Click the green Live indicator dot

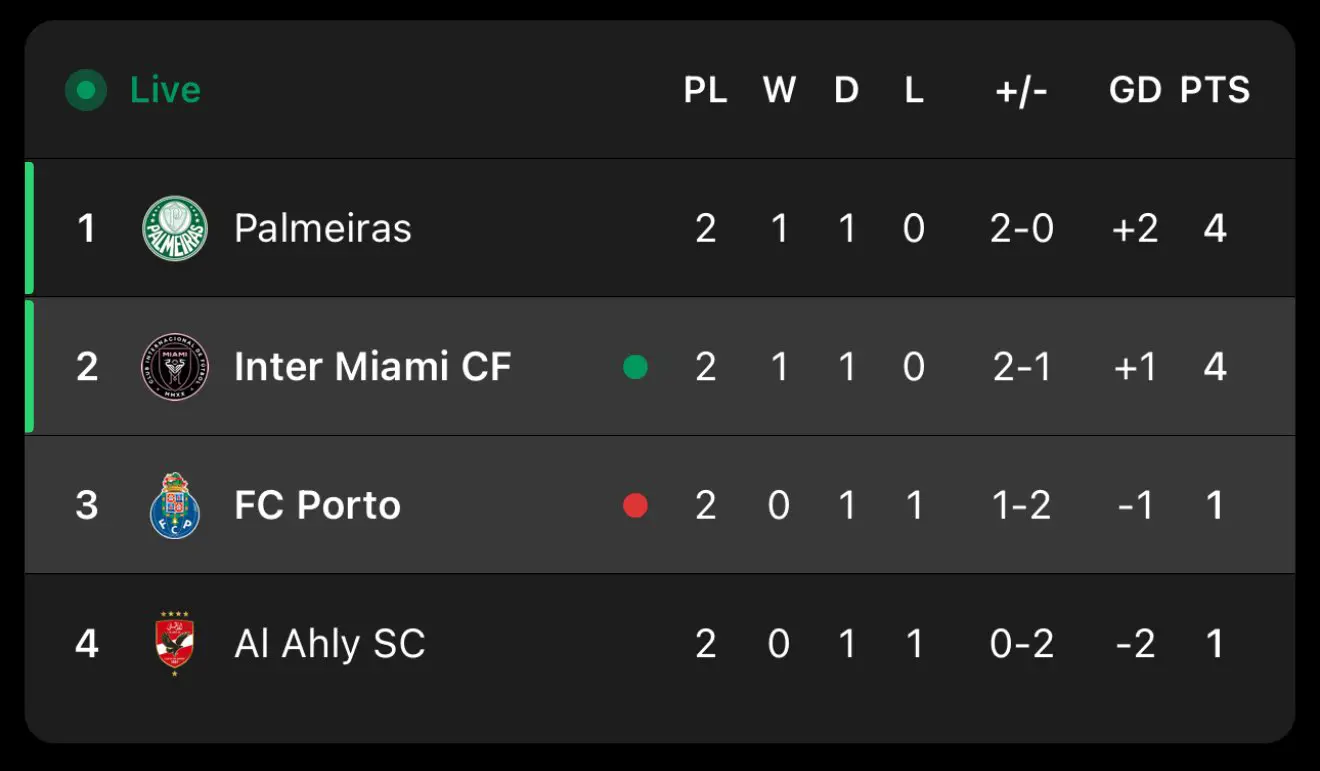tap(86, 90)
